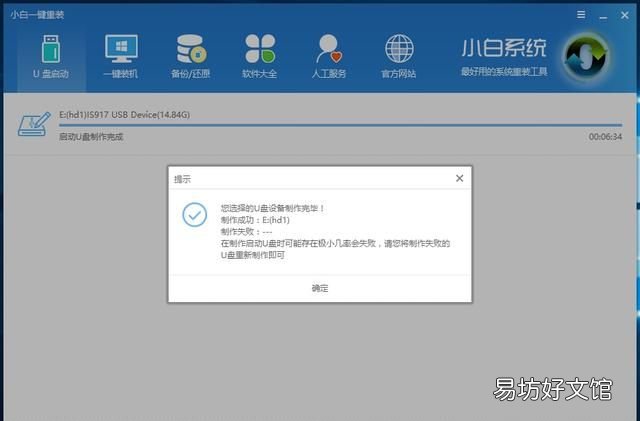Open 备份/还原 section

tap(190, 57)
